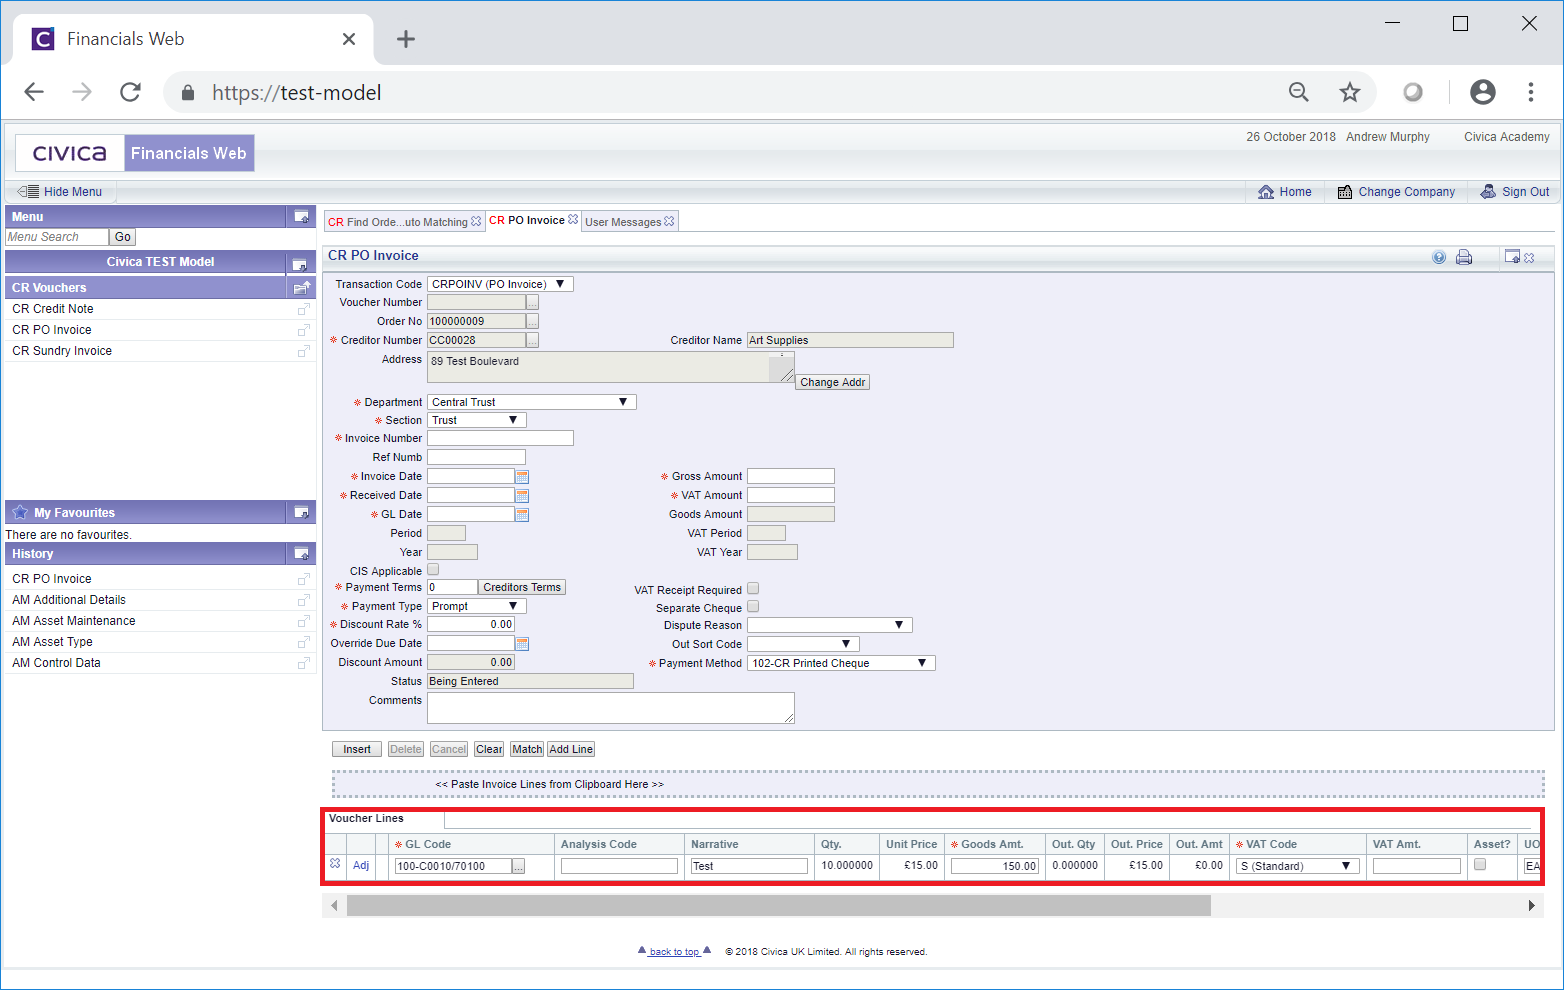Click the help icon in CR PO Invoice header
Screen dimensions: 1564x990
click(x=1439, y=257)
